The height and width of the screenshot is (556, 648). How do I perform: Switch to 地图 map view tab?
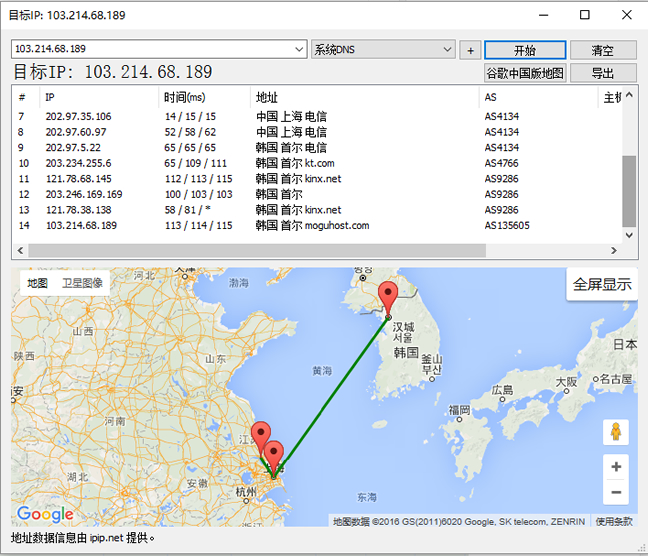click(37, 283)
